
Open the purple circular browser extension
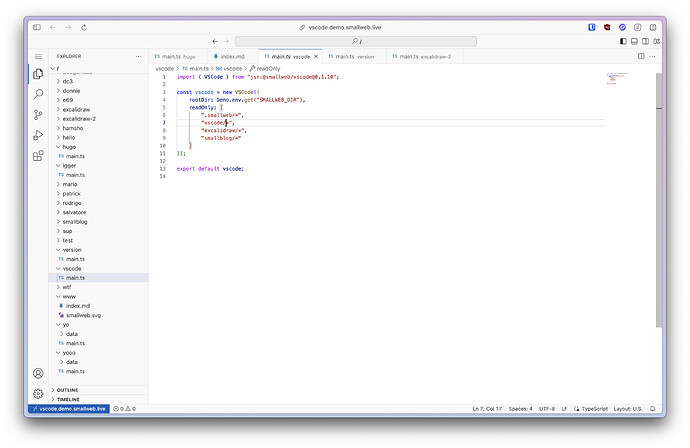(622, 27)
